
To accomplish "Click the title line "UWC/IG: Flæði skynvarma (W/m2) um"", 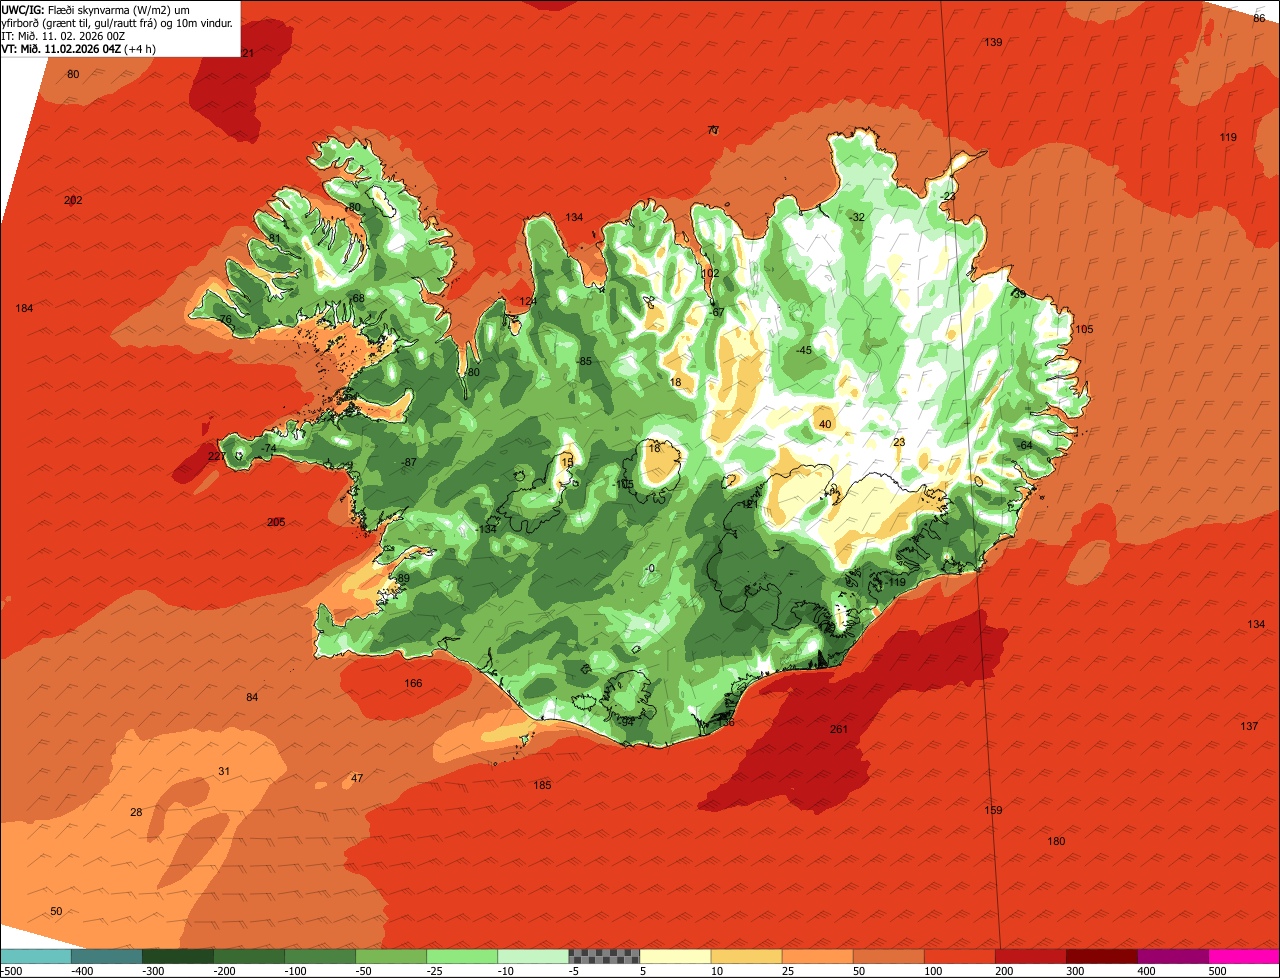I will pos(95,9).
